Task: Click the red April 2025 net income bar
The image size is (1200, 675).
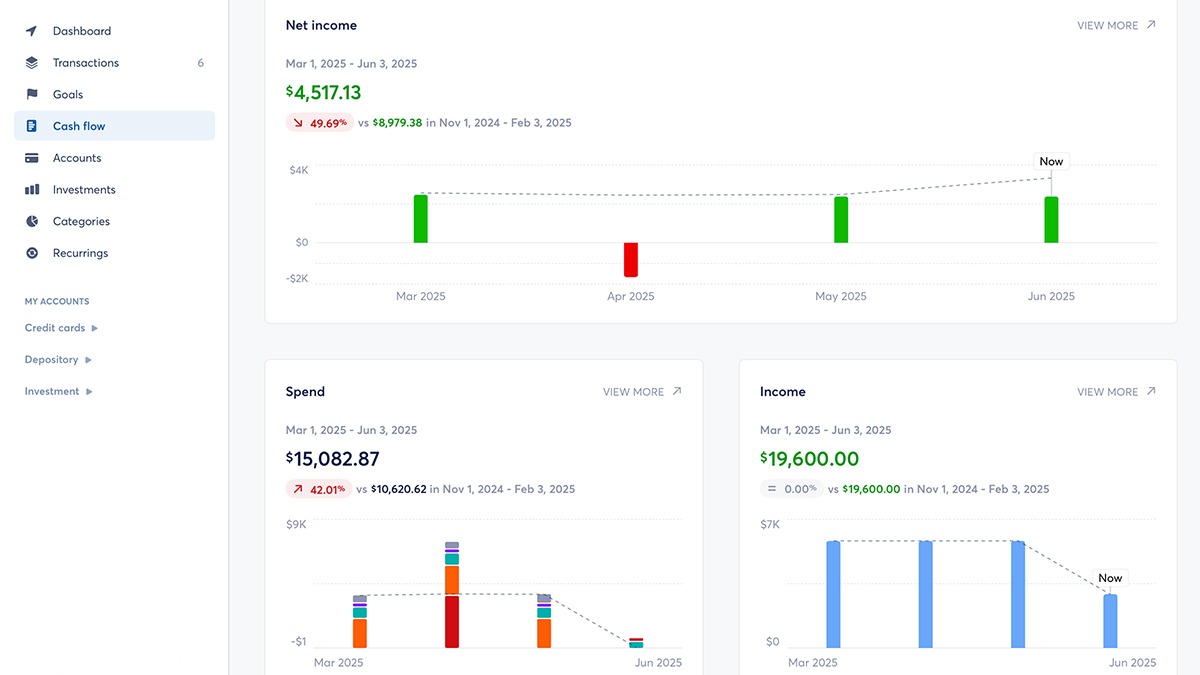Action: [x=631, y=259]
